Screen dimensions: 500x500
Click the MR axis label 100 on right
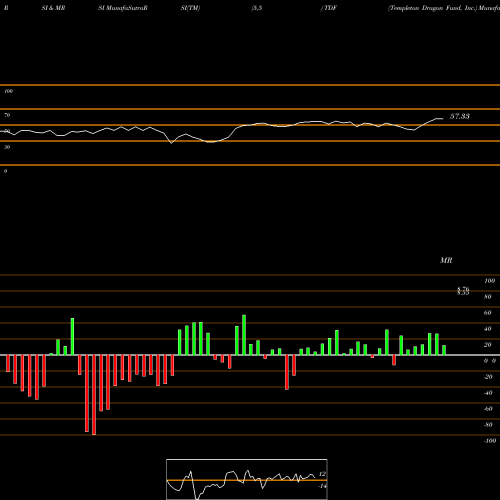490,281
